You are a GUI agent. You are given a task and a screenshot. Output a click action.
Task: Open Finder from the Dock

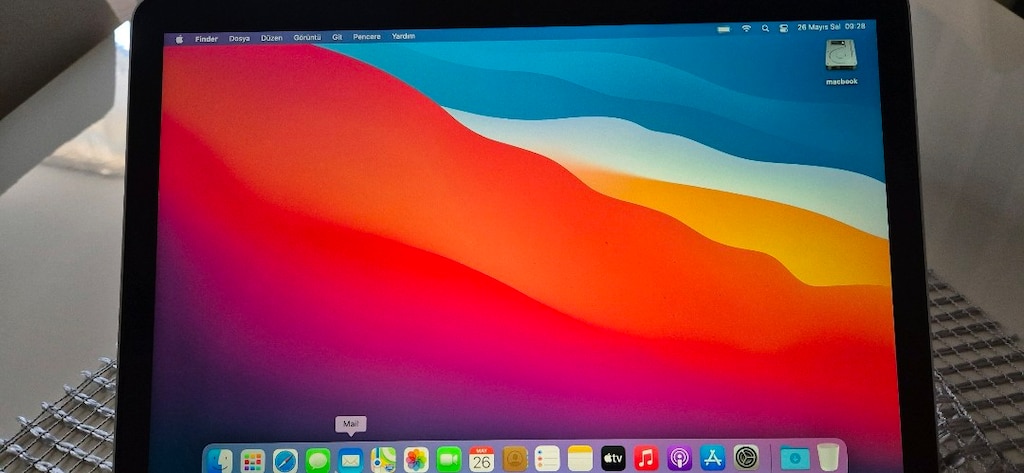coord(219,461)
